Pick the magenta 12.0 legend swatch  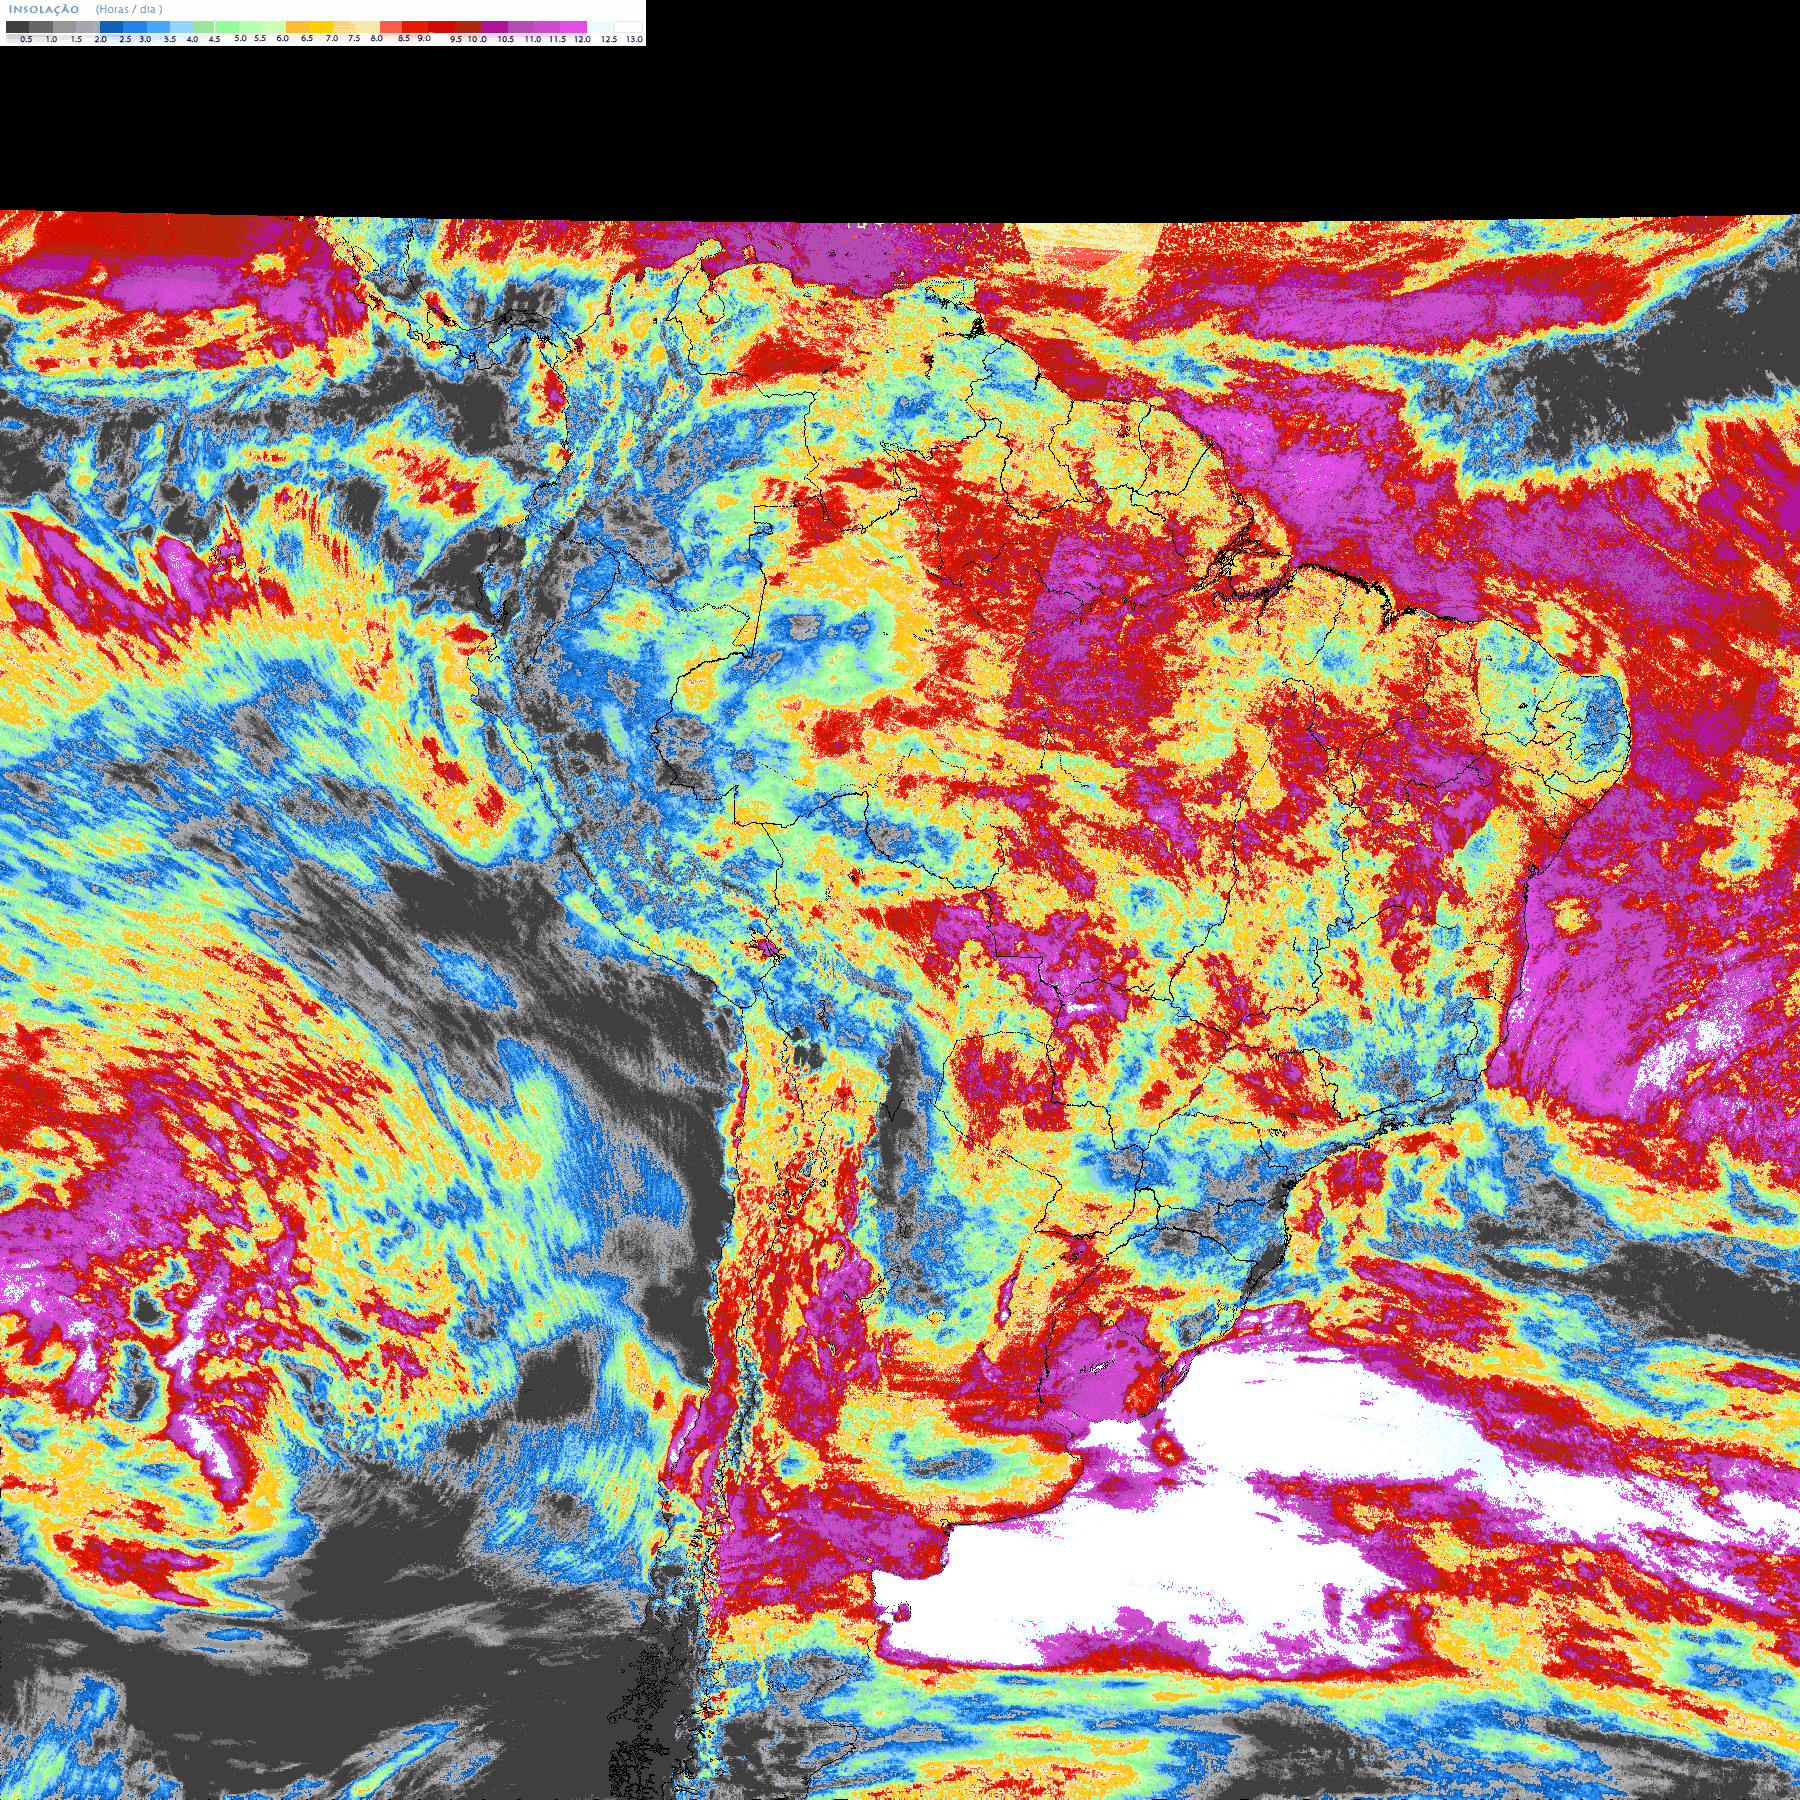click(573, 27)
